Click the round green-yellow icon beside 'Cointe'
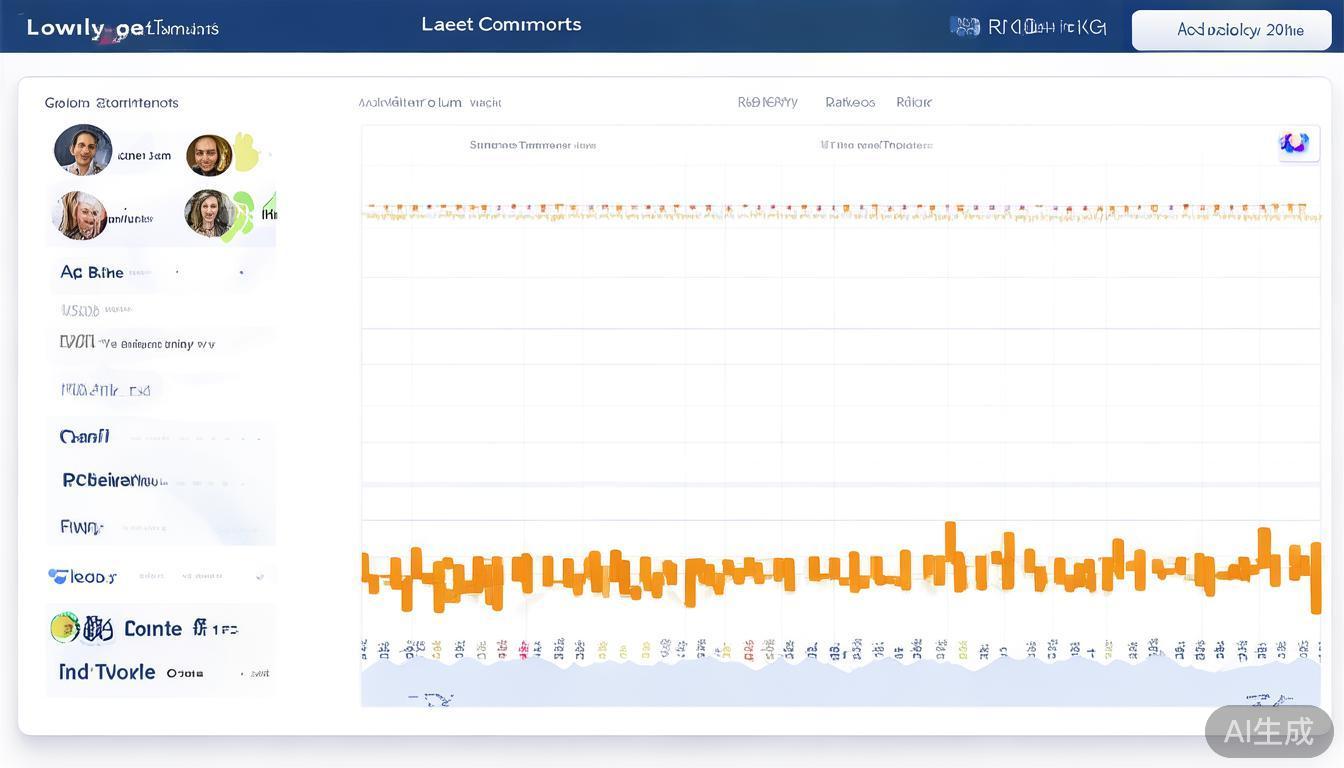Image resolution: width=1344 pixels, height=768 pixels. click(x=65, y=627)
